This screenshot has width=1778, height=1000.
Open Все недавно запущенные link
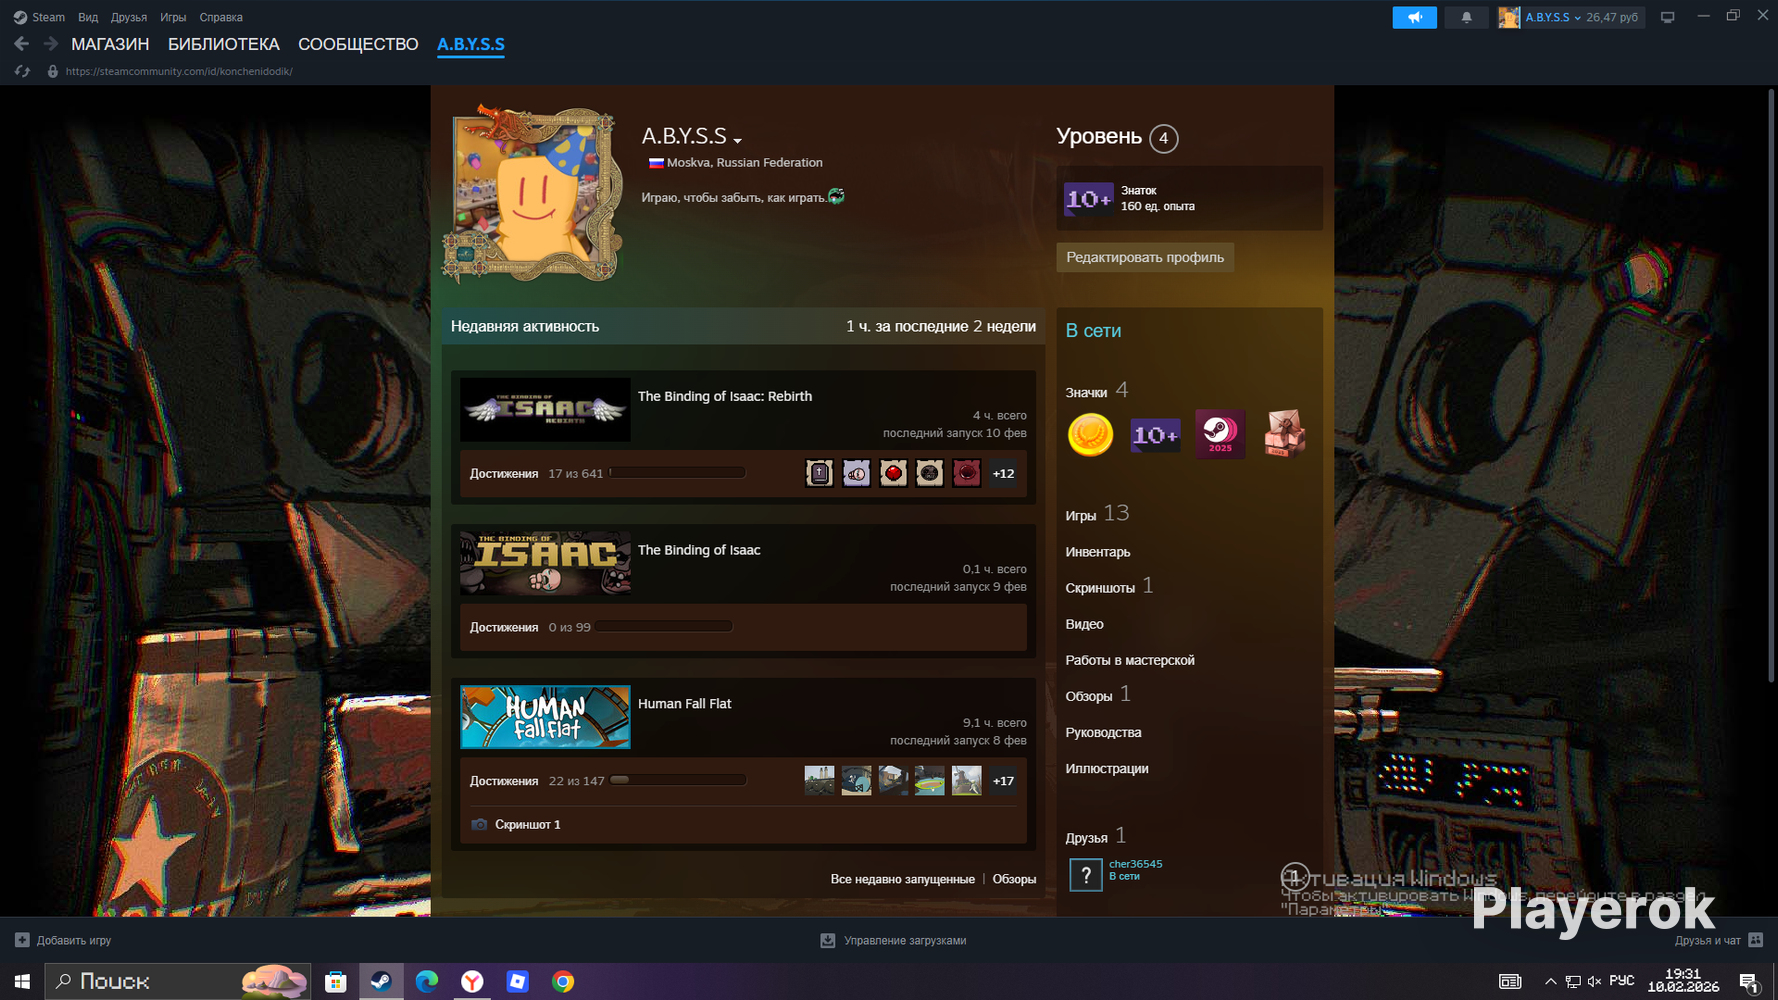pos(902,879)
